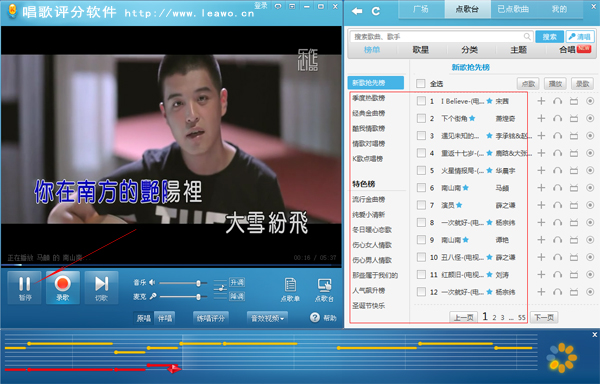Adjust the 音乐 volume slider
Image resolution: width=600 pixels, height=384 pixels.
point(183,283)
